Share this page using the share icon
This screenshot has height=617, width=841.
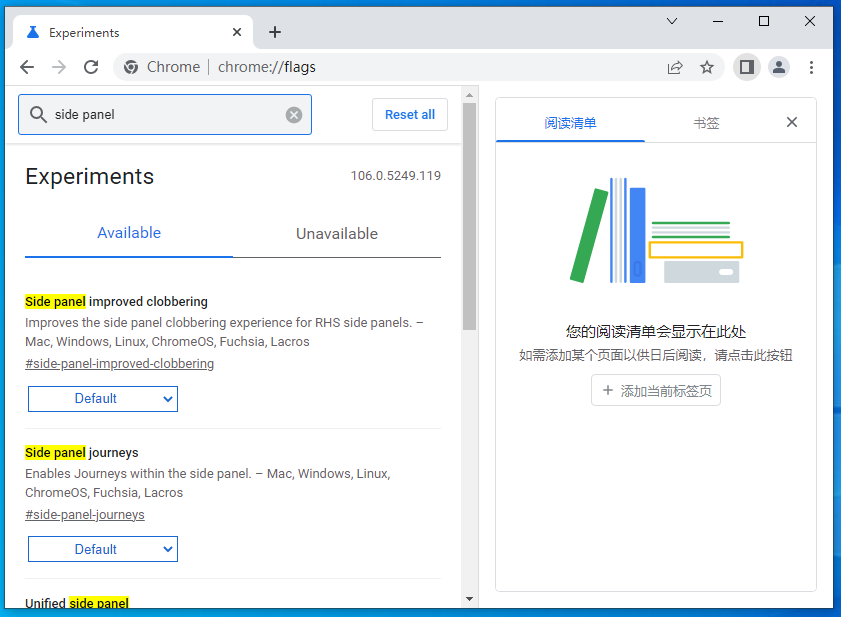(x=675, y=67)
